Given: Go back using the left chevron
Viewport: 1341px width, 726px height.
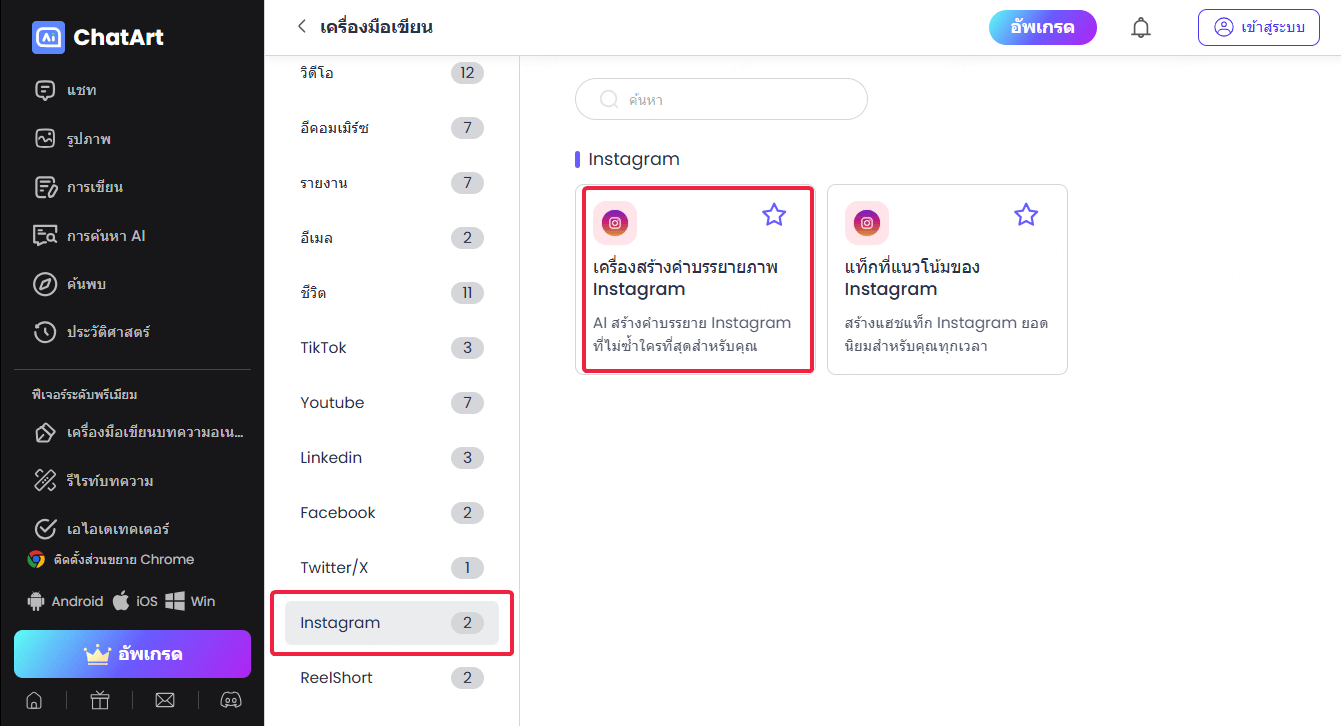Looking at the screenshot, I should 301,27.
